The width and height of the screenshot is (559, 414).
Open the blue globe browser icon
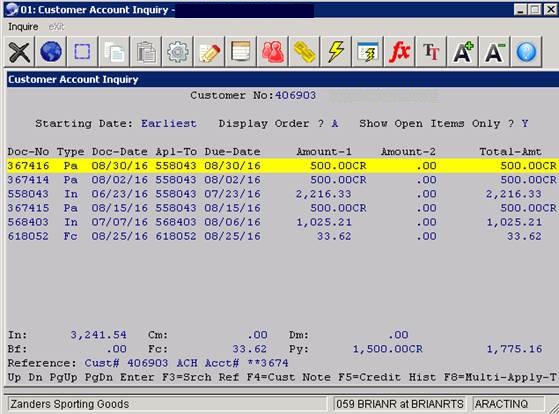pyautogui.click(x=51, y=52)
